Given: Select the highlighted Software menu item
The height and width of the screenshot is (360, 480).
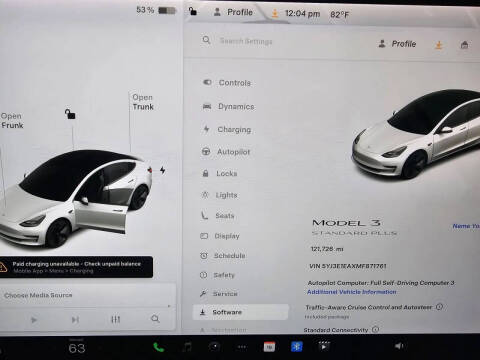Looking at the screenshot, I should pos(240,312).
